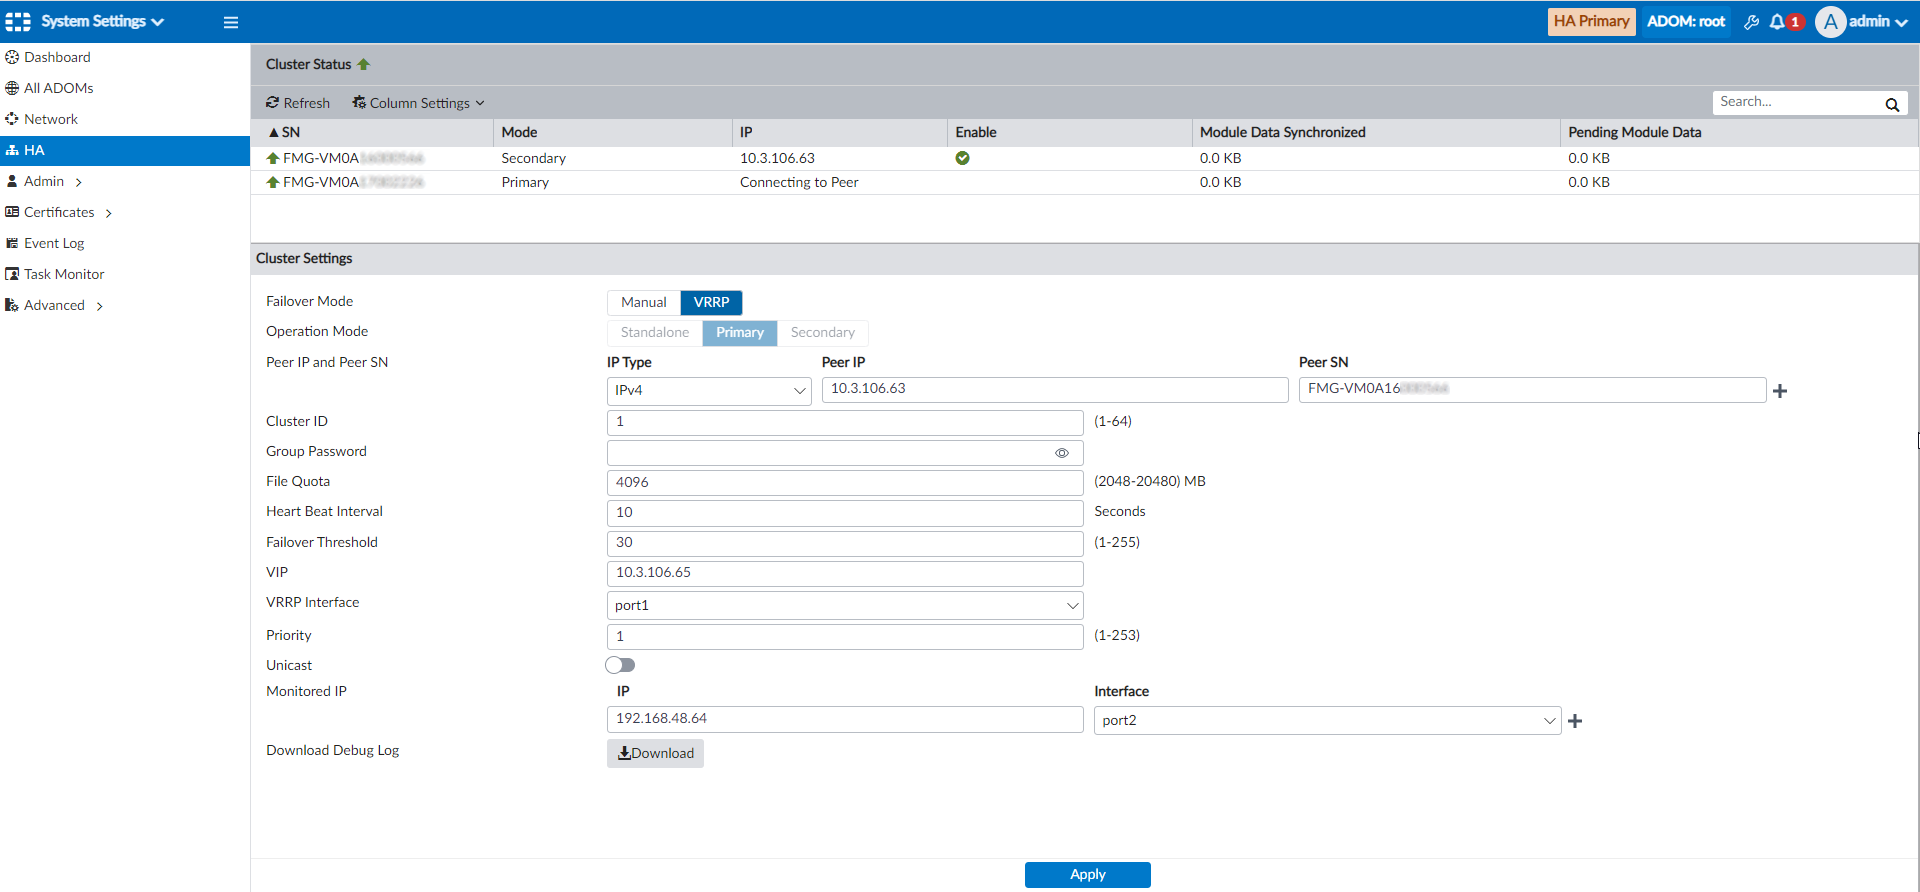Show group password using the eye icon
Image resolution: width=1920 pixels, height=892 pixels.
1062,453
